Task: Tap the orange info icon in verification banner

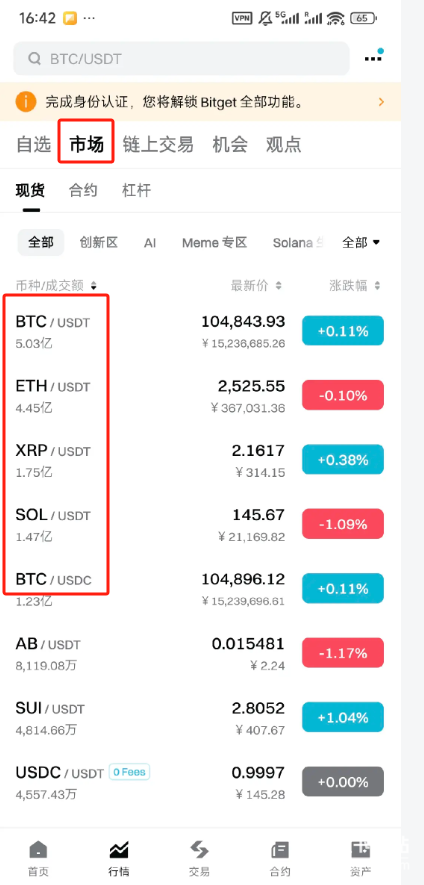Action: [x=26, y=102]
